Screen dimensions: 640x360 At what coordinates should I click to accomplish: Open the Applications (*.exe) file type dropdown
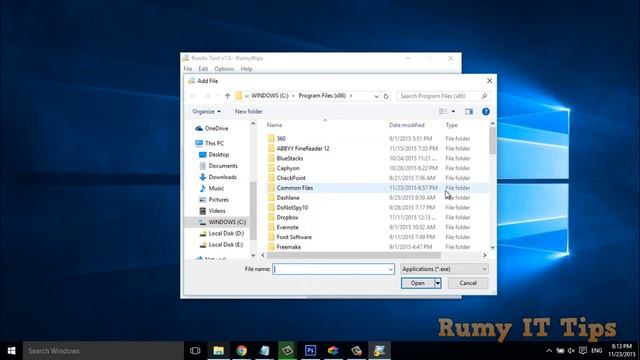pos(444,269)
